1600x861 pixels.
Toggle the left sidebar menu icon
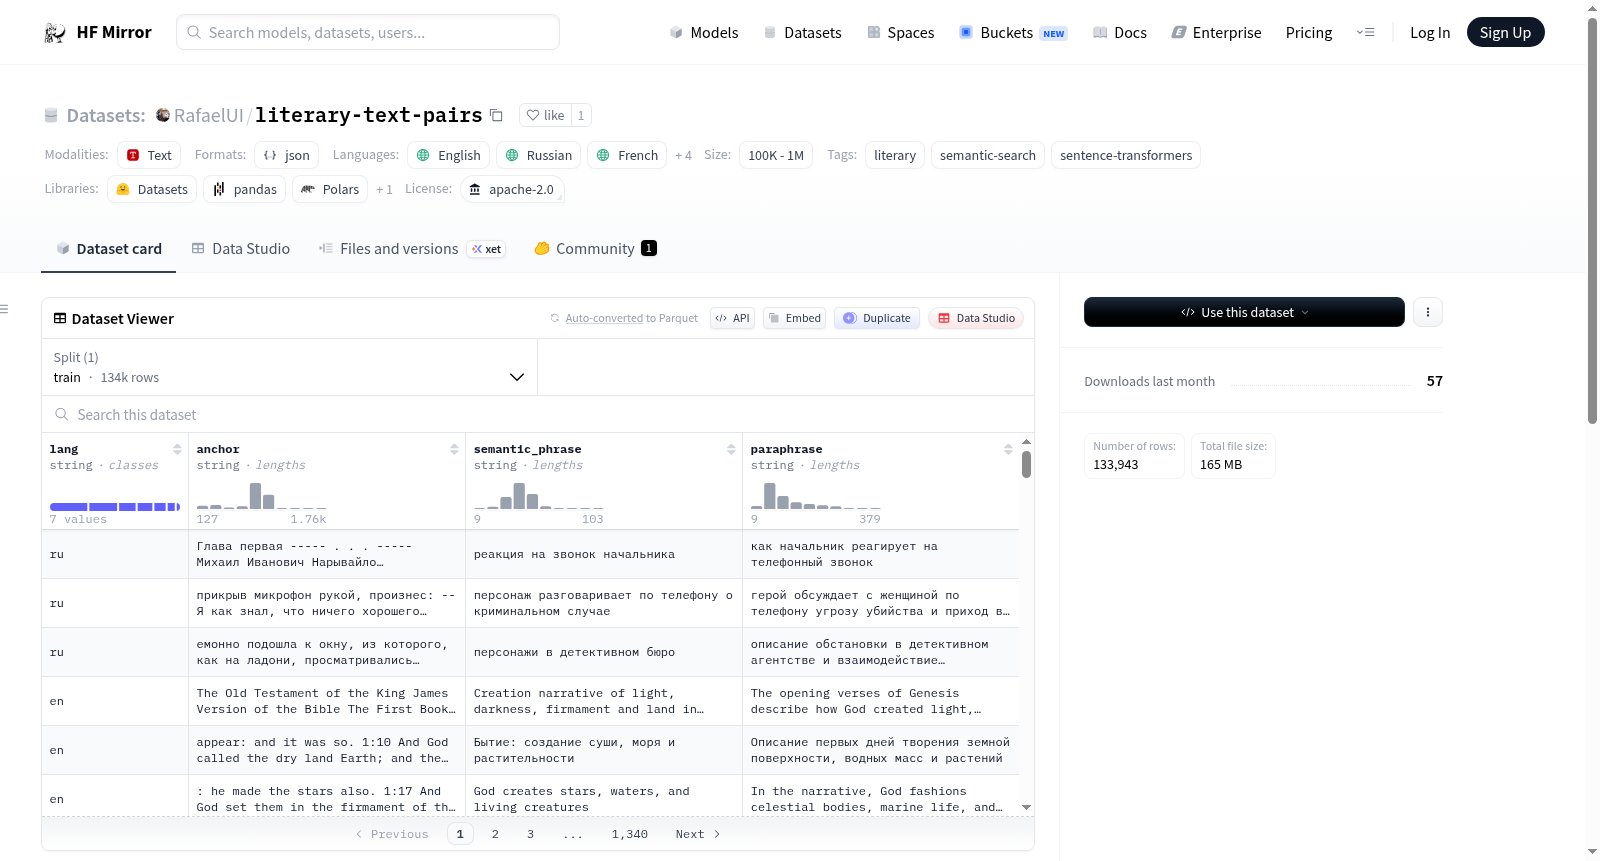5,309
